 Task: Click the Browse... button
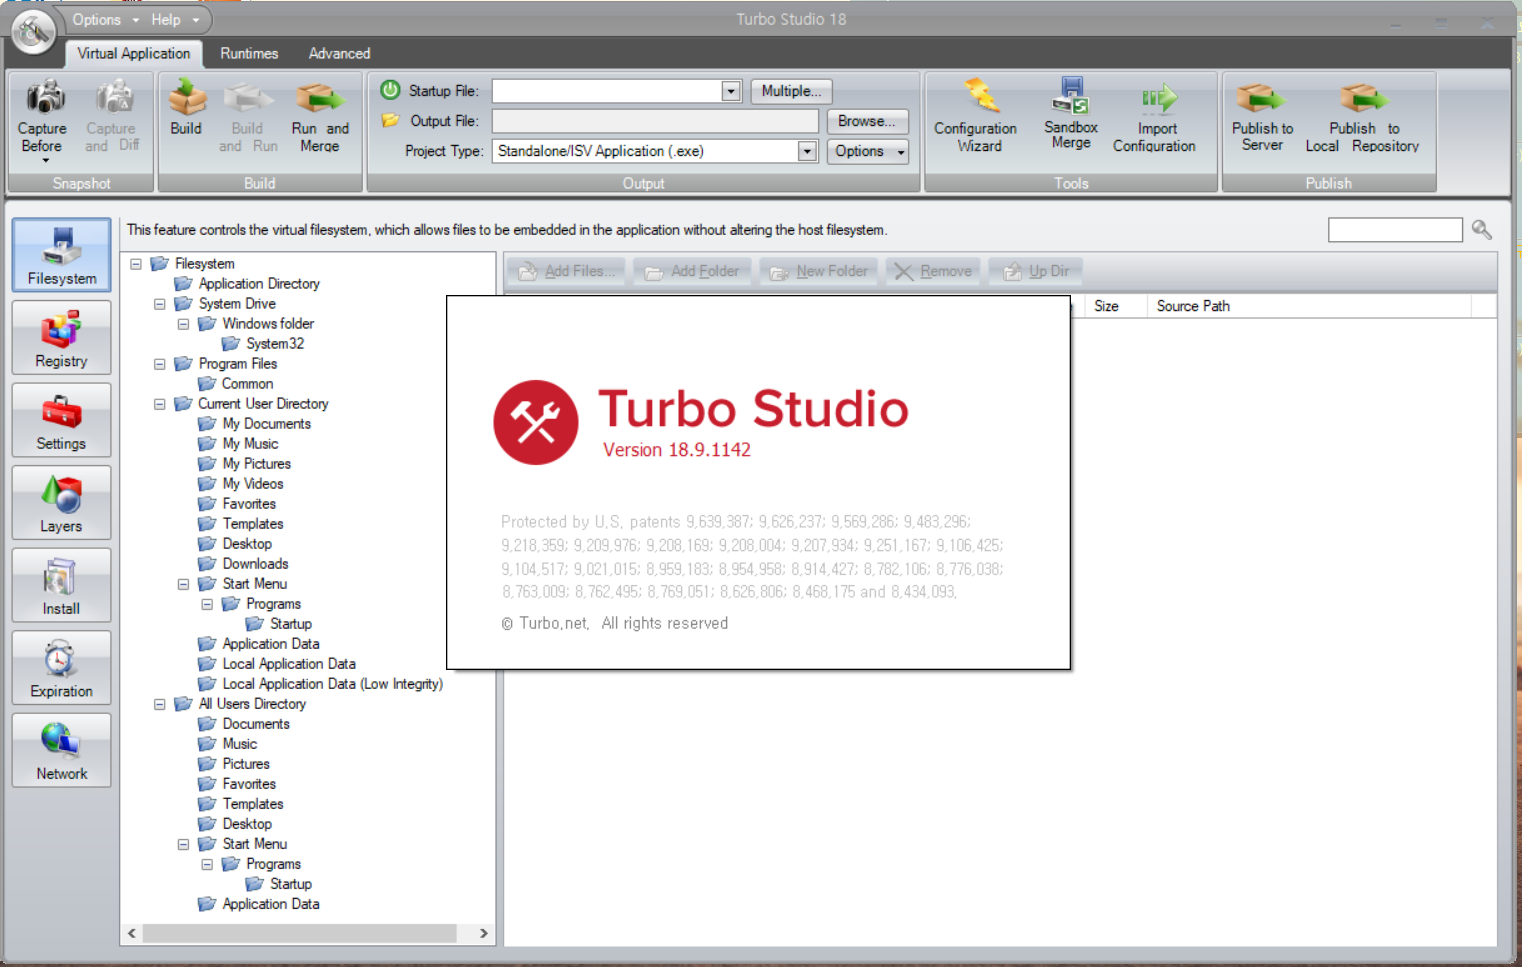[x=867, y=121]
